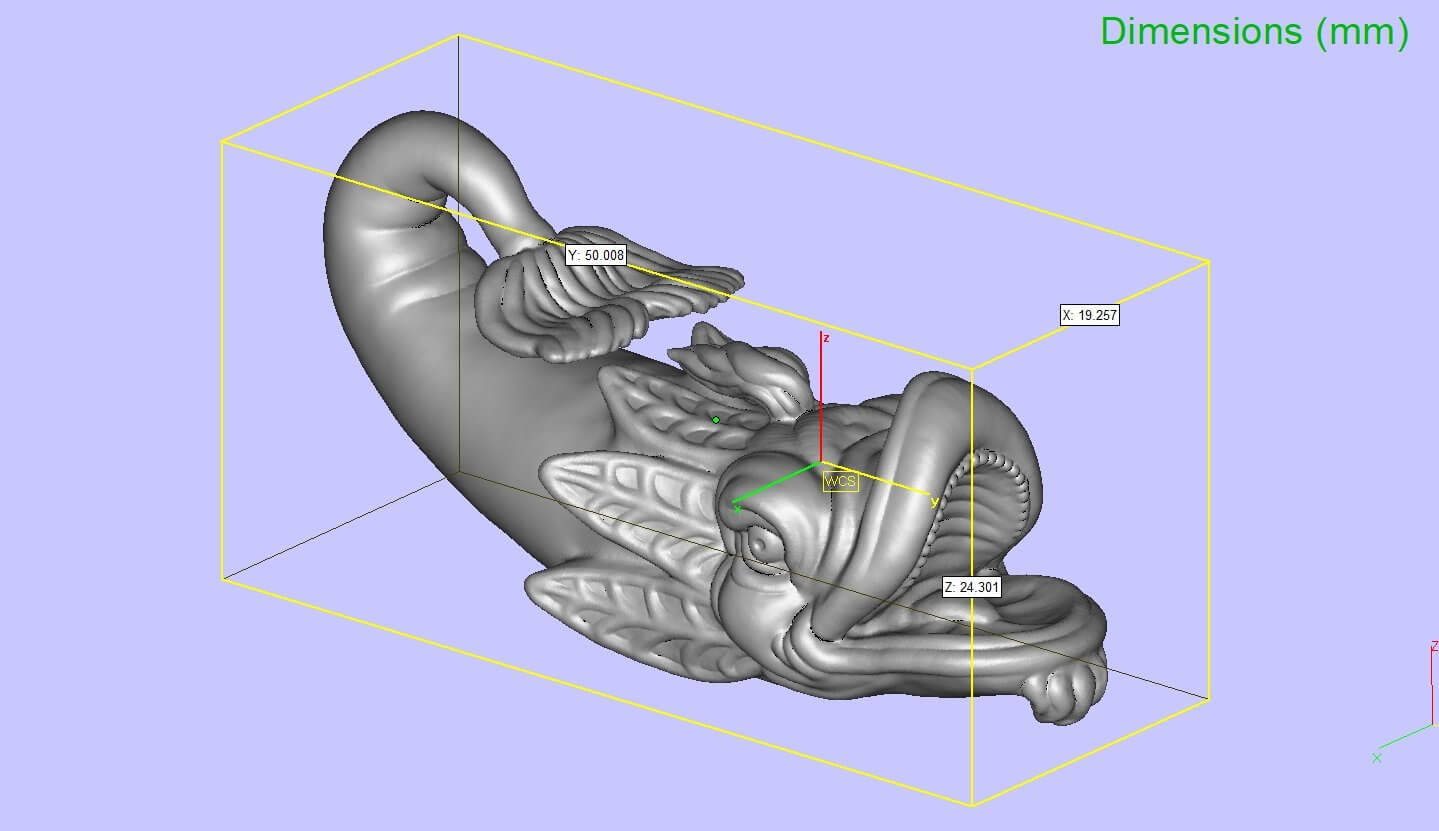The height and width of the screenshot is (831, 1439).
Task: Click the yellow Y axis letter at WCS
Action: (934, 502)
